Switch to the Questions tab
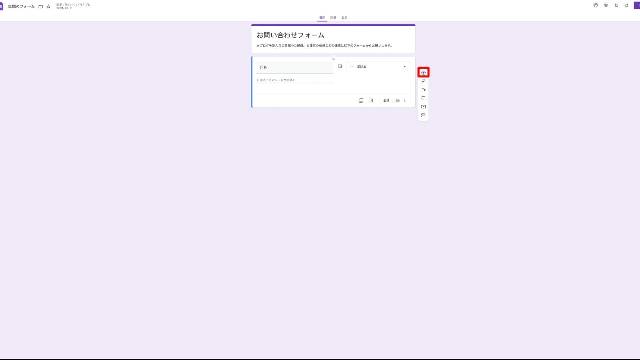 (x=322, y=18)
